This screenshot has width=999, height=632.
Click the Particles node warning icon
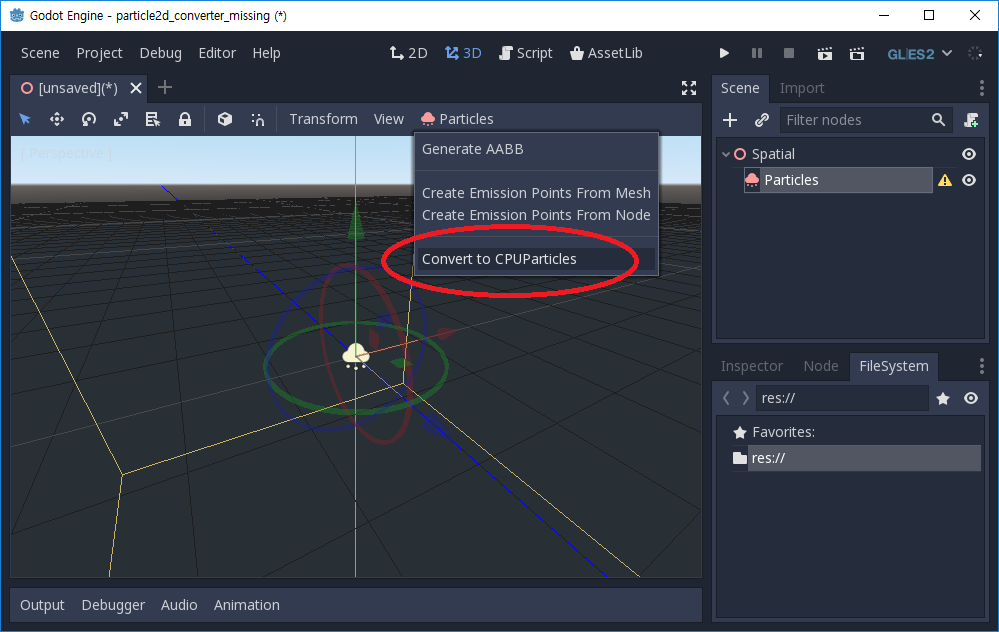pos(944,180)
